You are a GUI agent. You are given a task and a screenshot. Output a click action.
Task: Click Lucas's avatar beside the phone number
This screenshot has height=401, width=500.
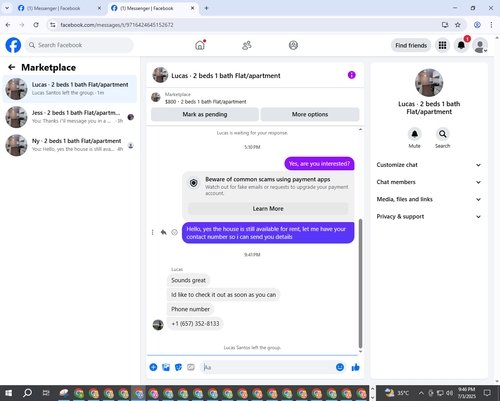(x=158, y=325)
